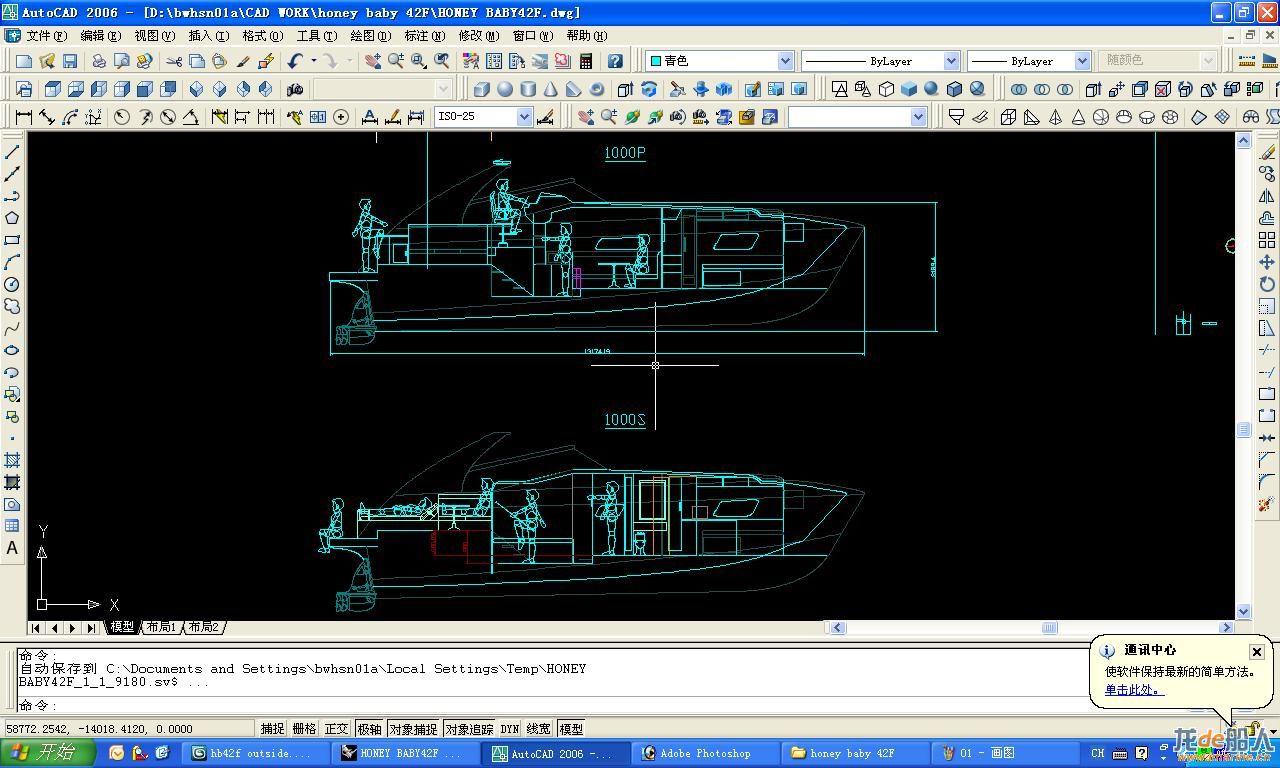Viewport: 1280px width, 768px height.
Task: Switch to the 布局1 layout tab
Action: [x=160, y=627]
